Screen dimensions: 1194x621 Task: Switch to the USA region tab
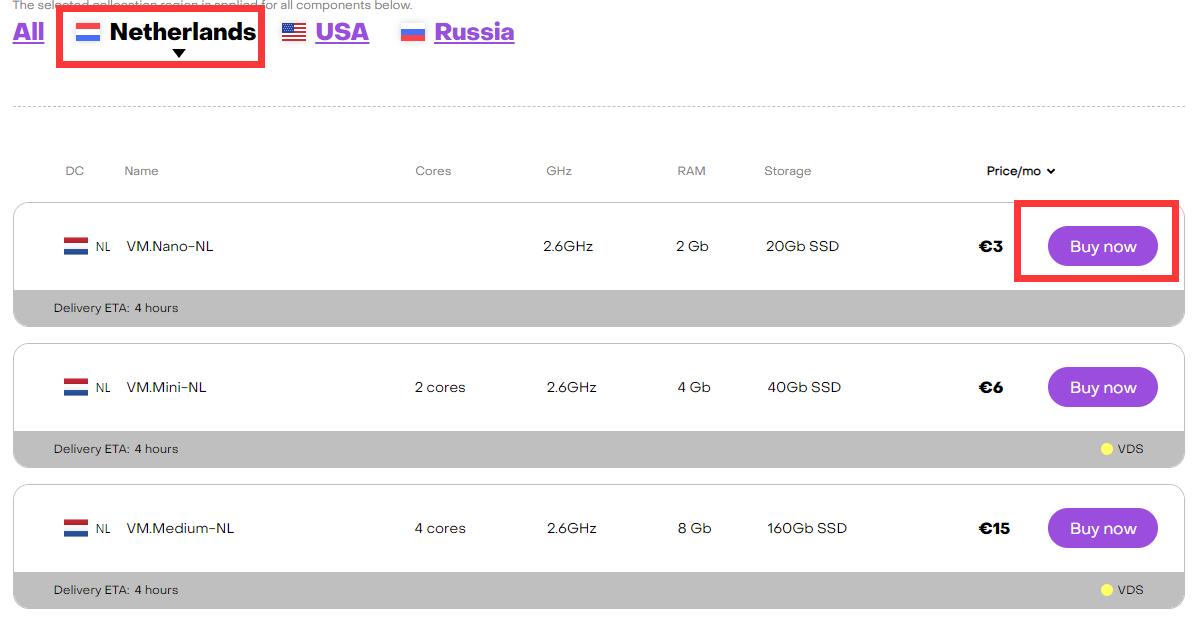click(x=342, y=32)
